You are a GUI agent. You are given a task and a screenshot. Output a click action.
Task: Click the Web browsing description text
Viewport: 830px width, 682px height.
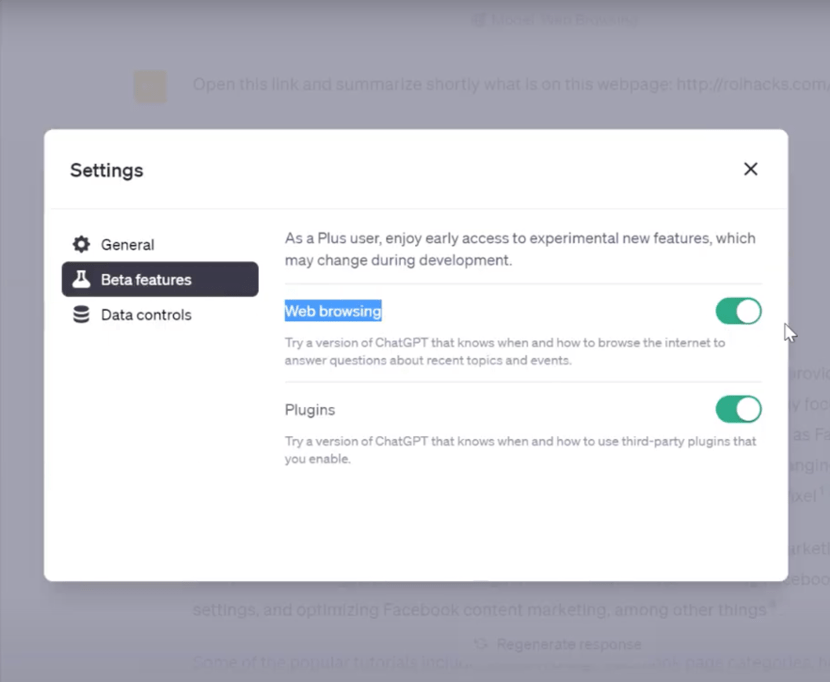(504, 352)
